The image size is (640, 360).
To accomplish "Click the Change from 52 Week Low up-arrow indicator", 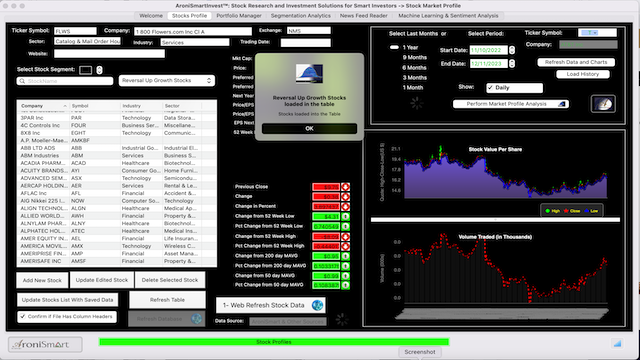I will (x=345, y=216).
